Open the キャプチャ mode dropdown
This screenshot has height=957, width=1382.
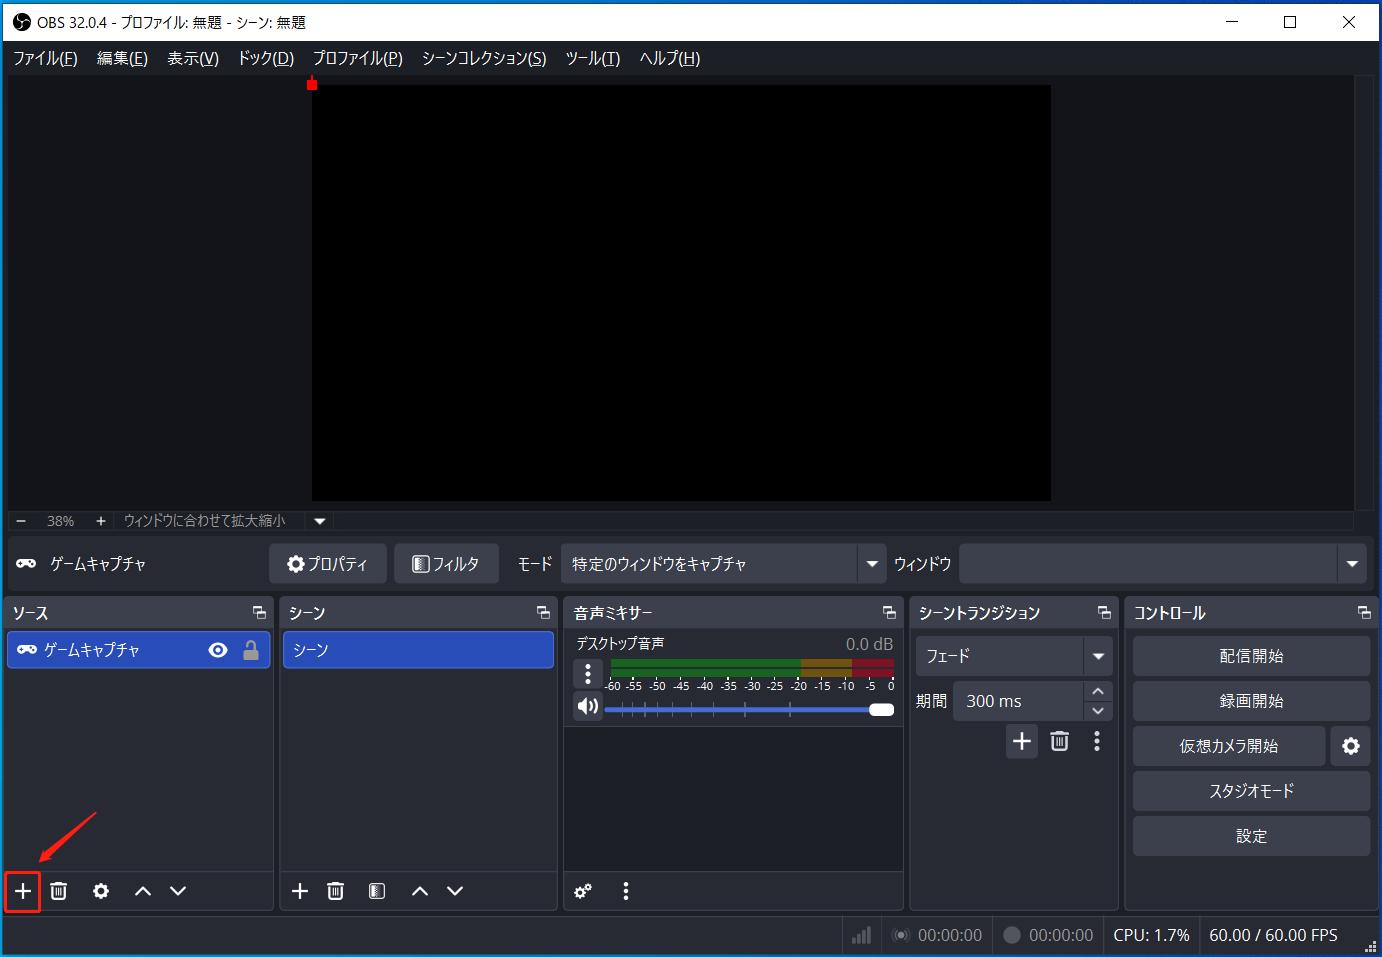pyautogui.click(x=870, y=563)
